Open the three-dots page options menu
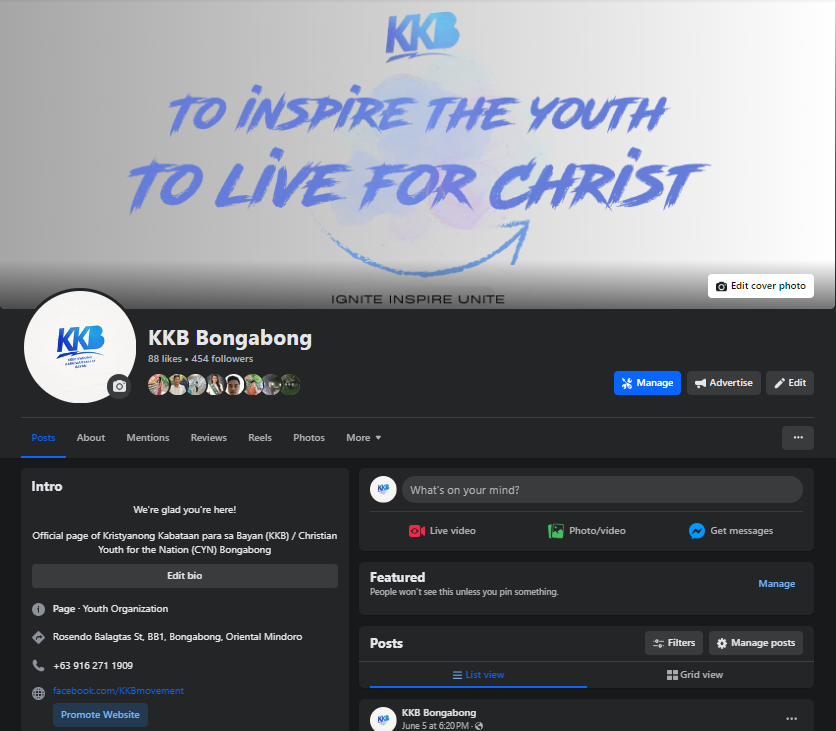The width and height of the screenshot is (836, 731). pos(798,438)
